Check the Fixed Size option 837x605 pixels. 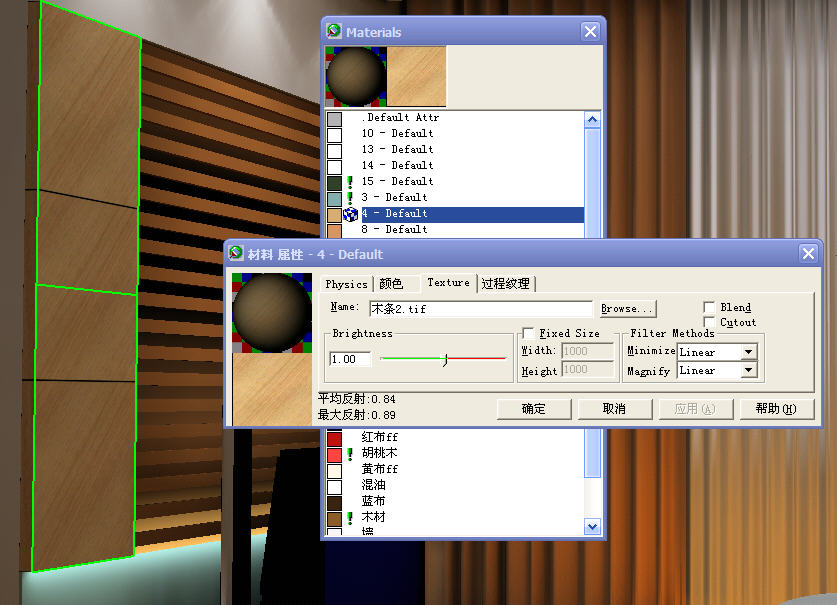[x=529, y=334]
